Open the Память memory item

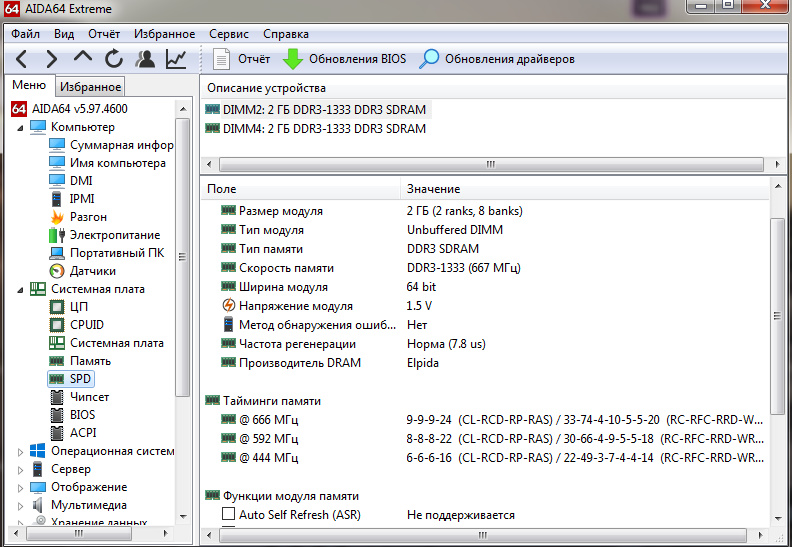(90, 361)
